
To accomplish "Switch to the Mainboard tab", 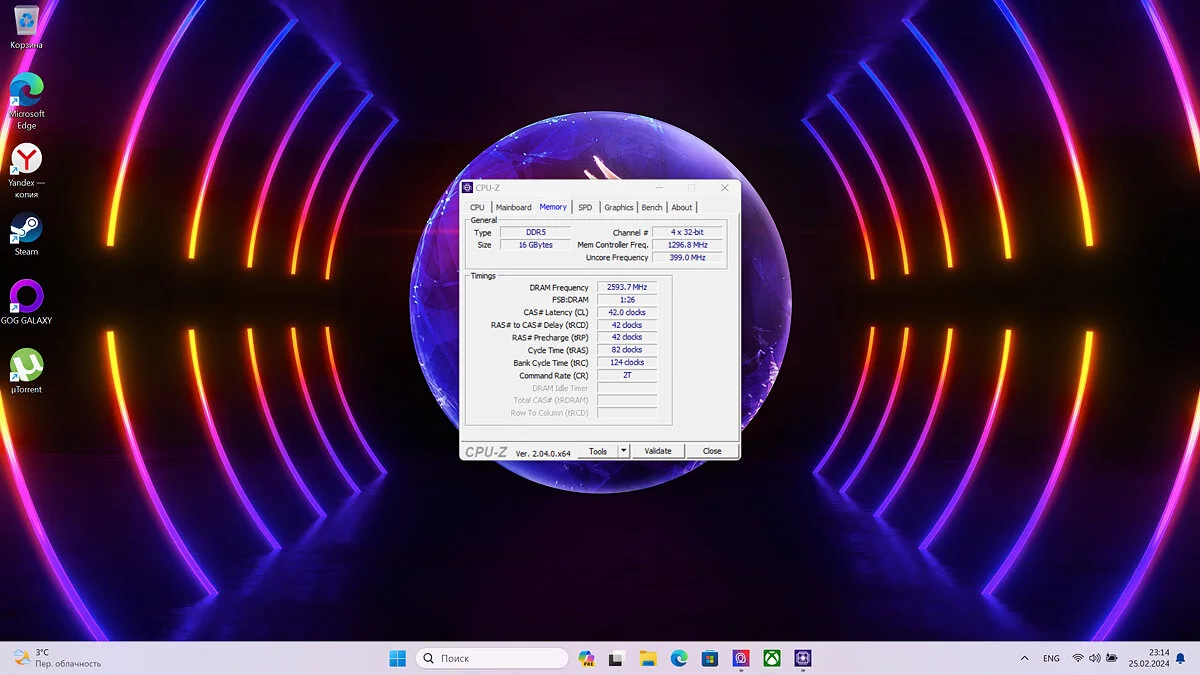I will (x=513, y=207).
